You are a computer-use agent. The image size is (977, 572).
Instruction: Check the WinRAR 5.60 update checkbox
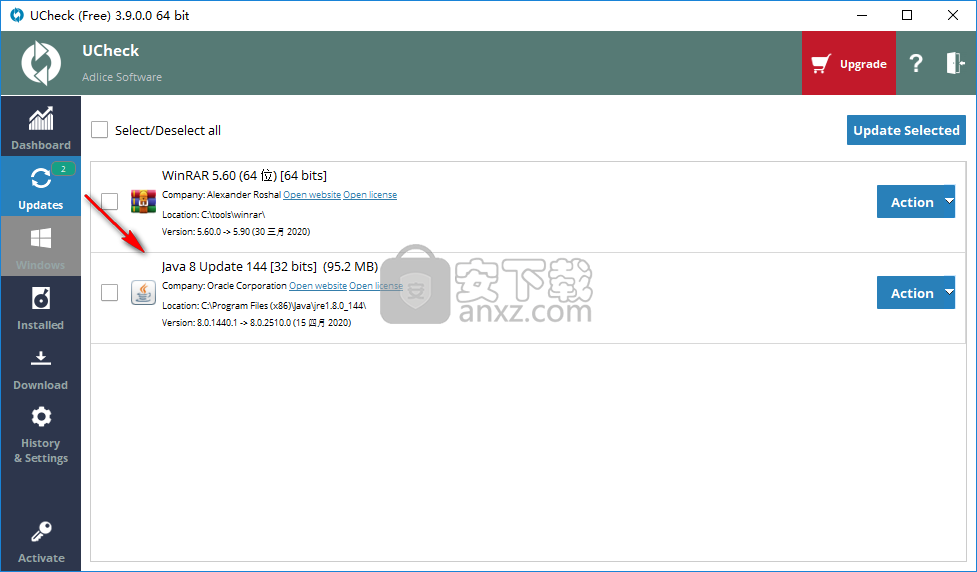[x=110, y=201]
